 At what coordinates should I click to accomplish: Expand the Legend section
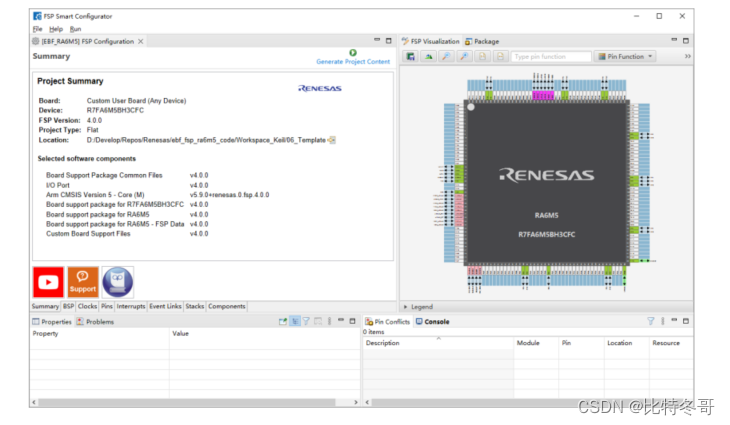(x=406, y=307)
